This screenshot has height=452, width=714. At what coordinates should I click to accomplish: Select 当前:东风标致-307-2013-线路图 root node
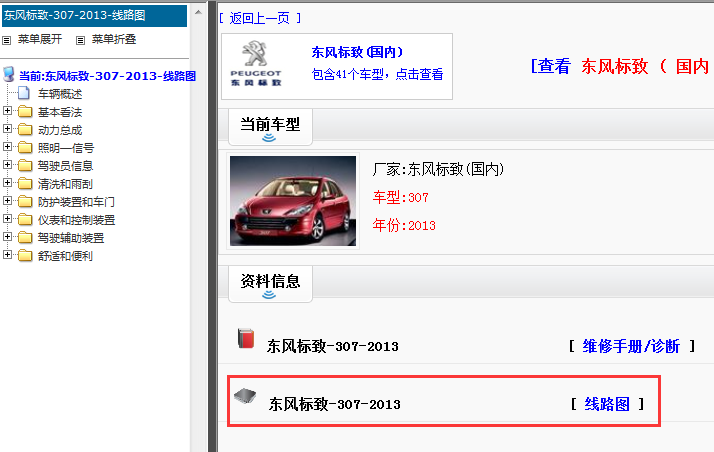[107, 76]
